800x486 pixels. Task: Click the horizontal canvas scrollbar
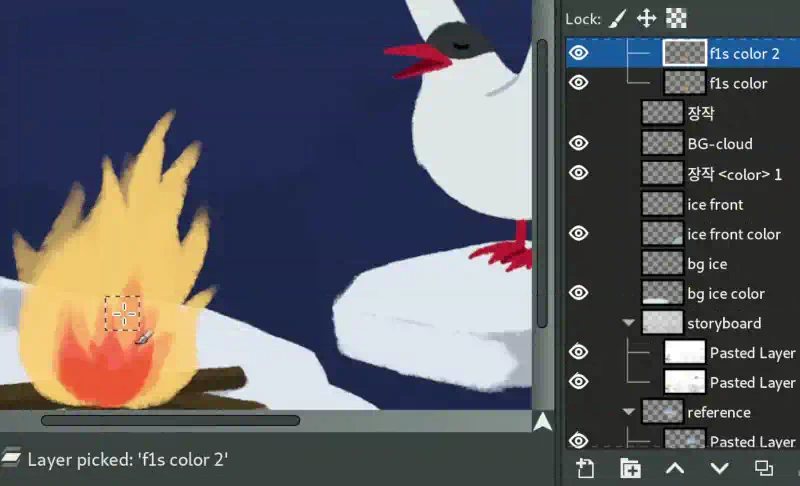(170, 421)
